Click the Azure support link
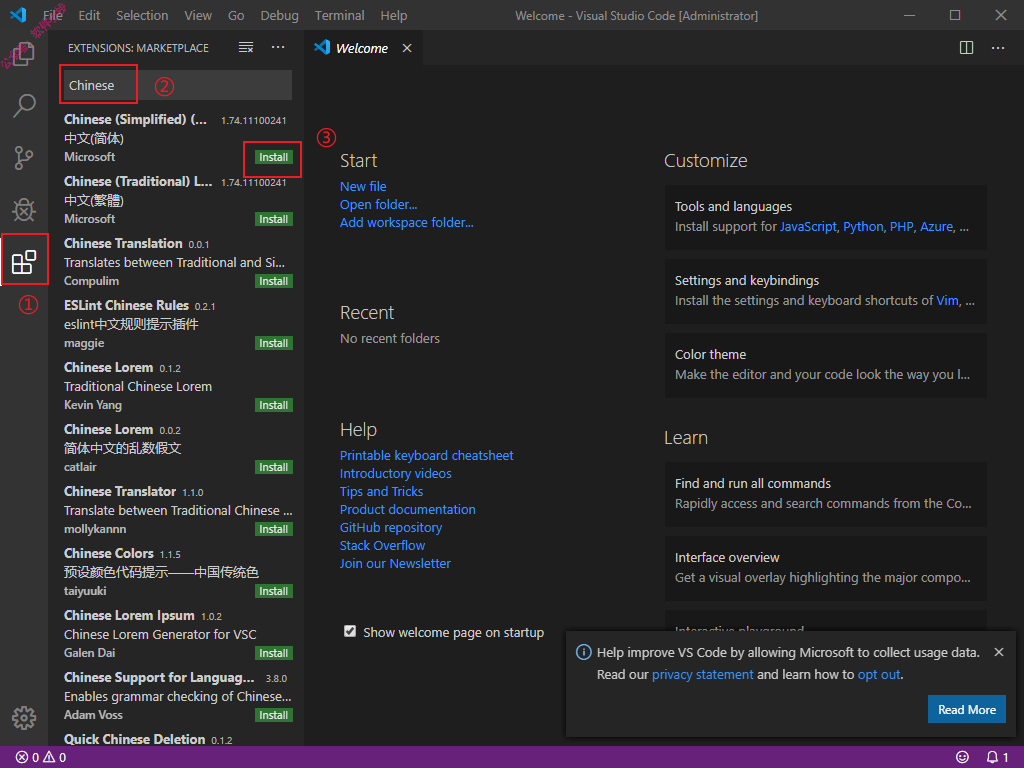Viewport: 1024px width, 768px height. (936, 227)
